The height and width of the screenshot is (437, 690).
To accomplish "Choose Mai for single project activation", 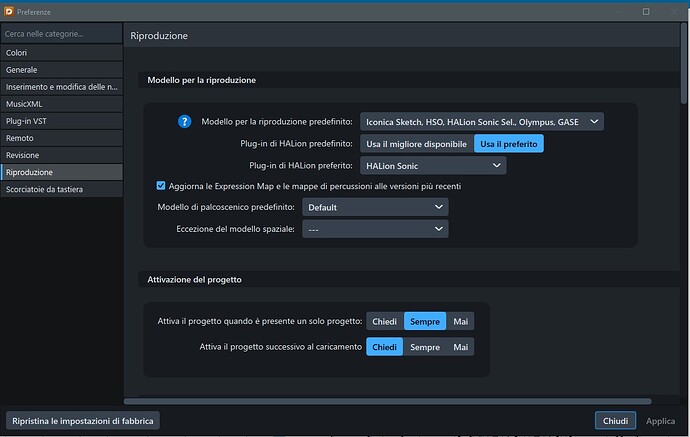I will point(460,321).
